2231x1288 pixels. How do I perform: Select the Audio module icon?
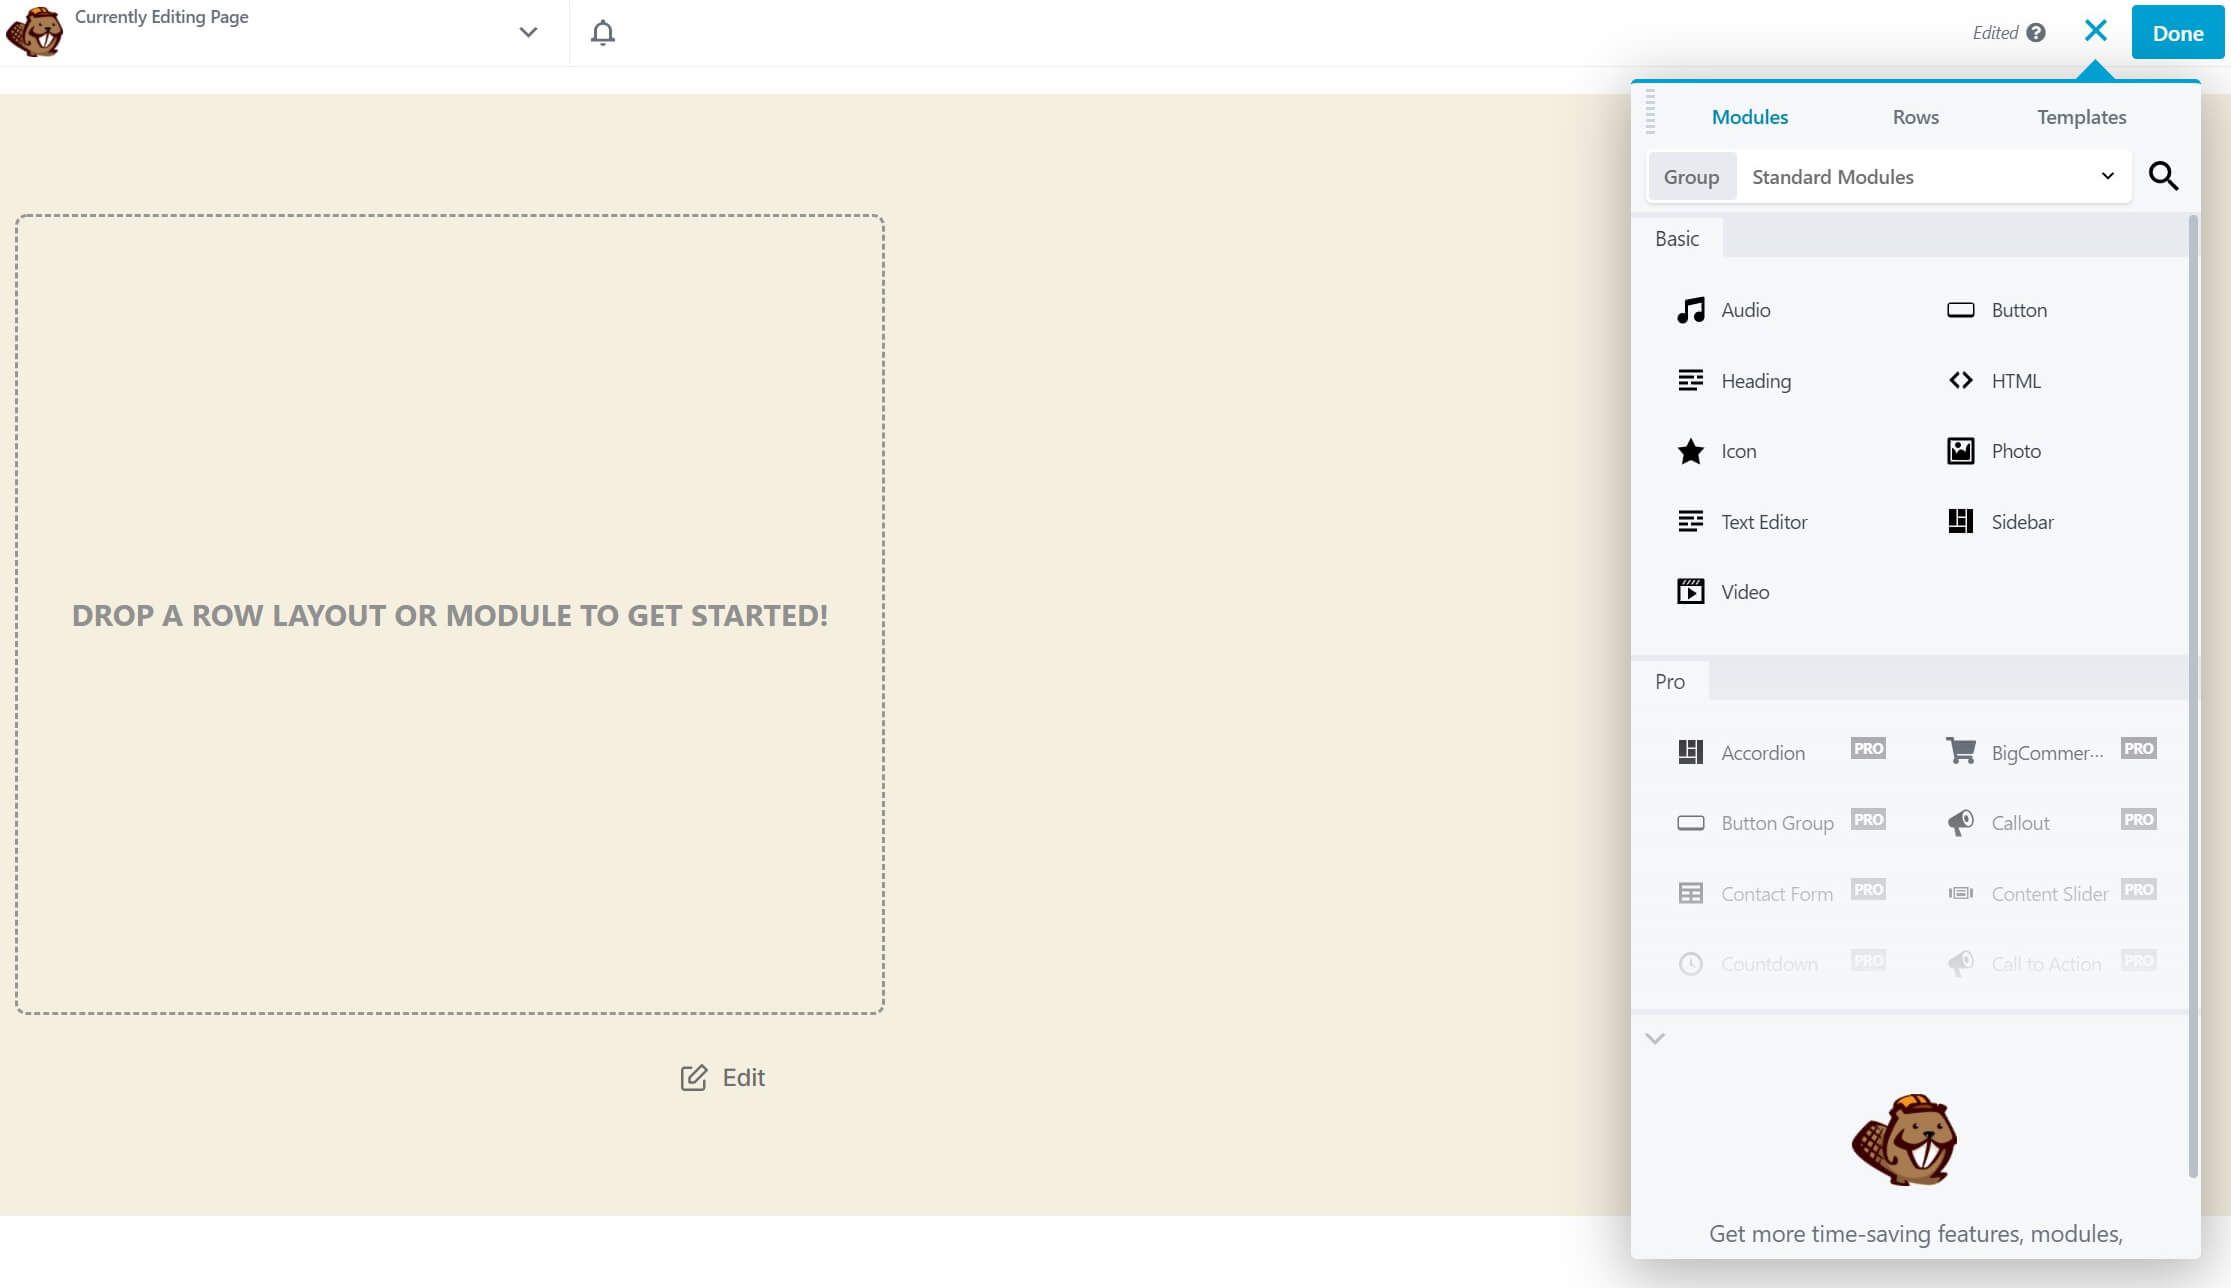[x=1690, y=309]
